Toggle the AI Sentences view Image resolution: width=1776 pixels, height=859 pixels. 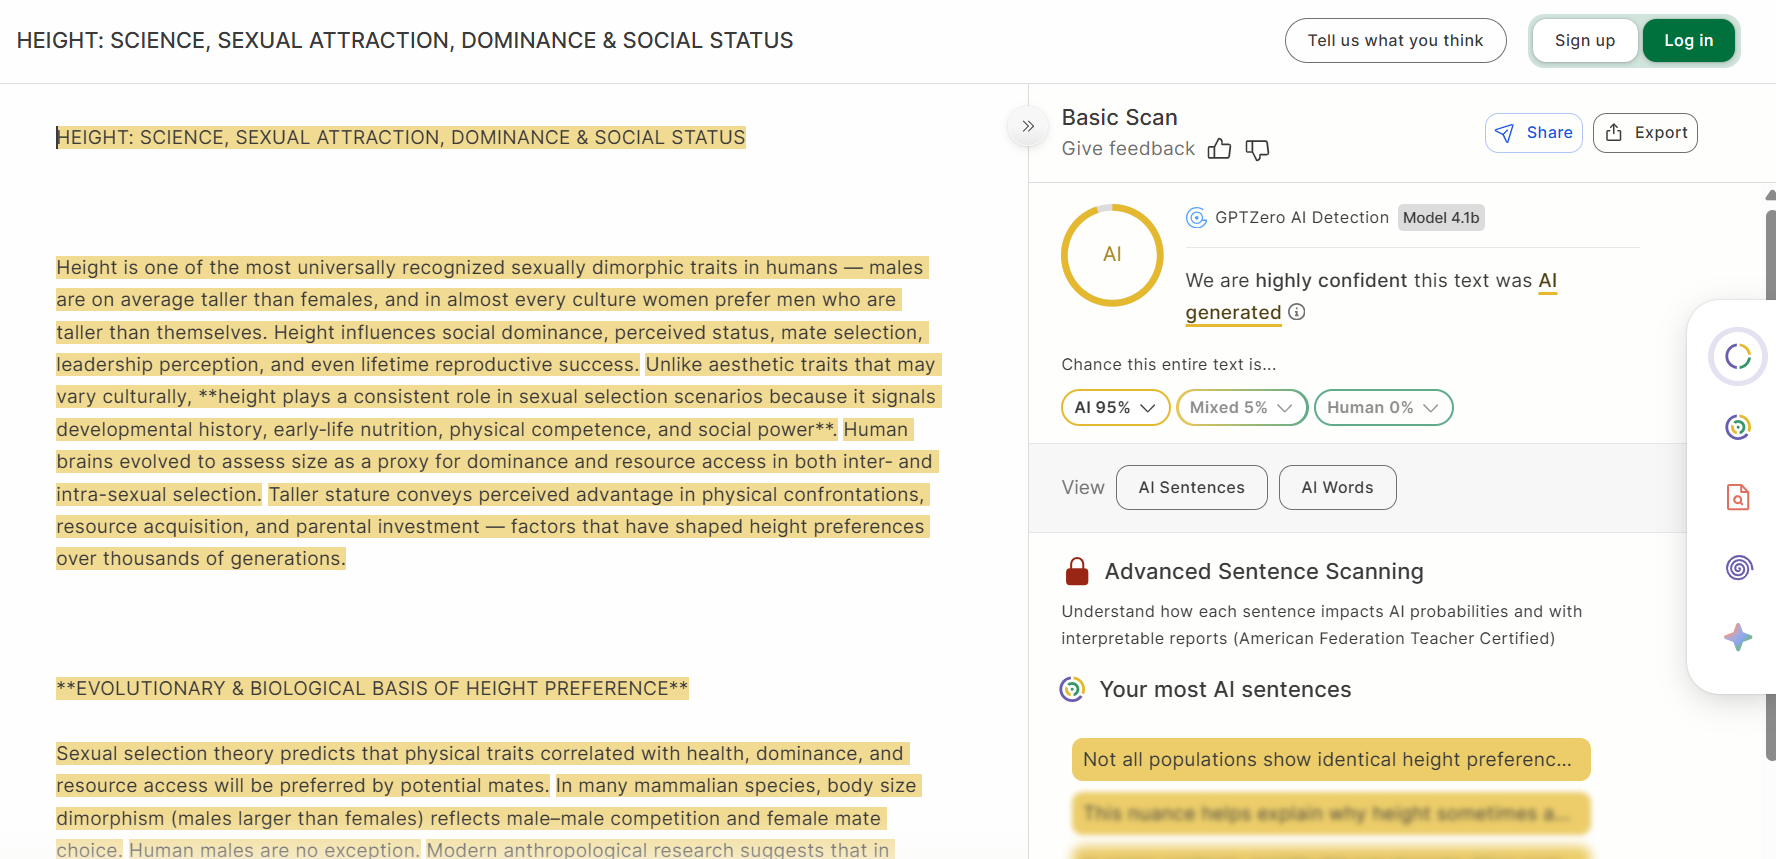[1191, 487]
